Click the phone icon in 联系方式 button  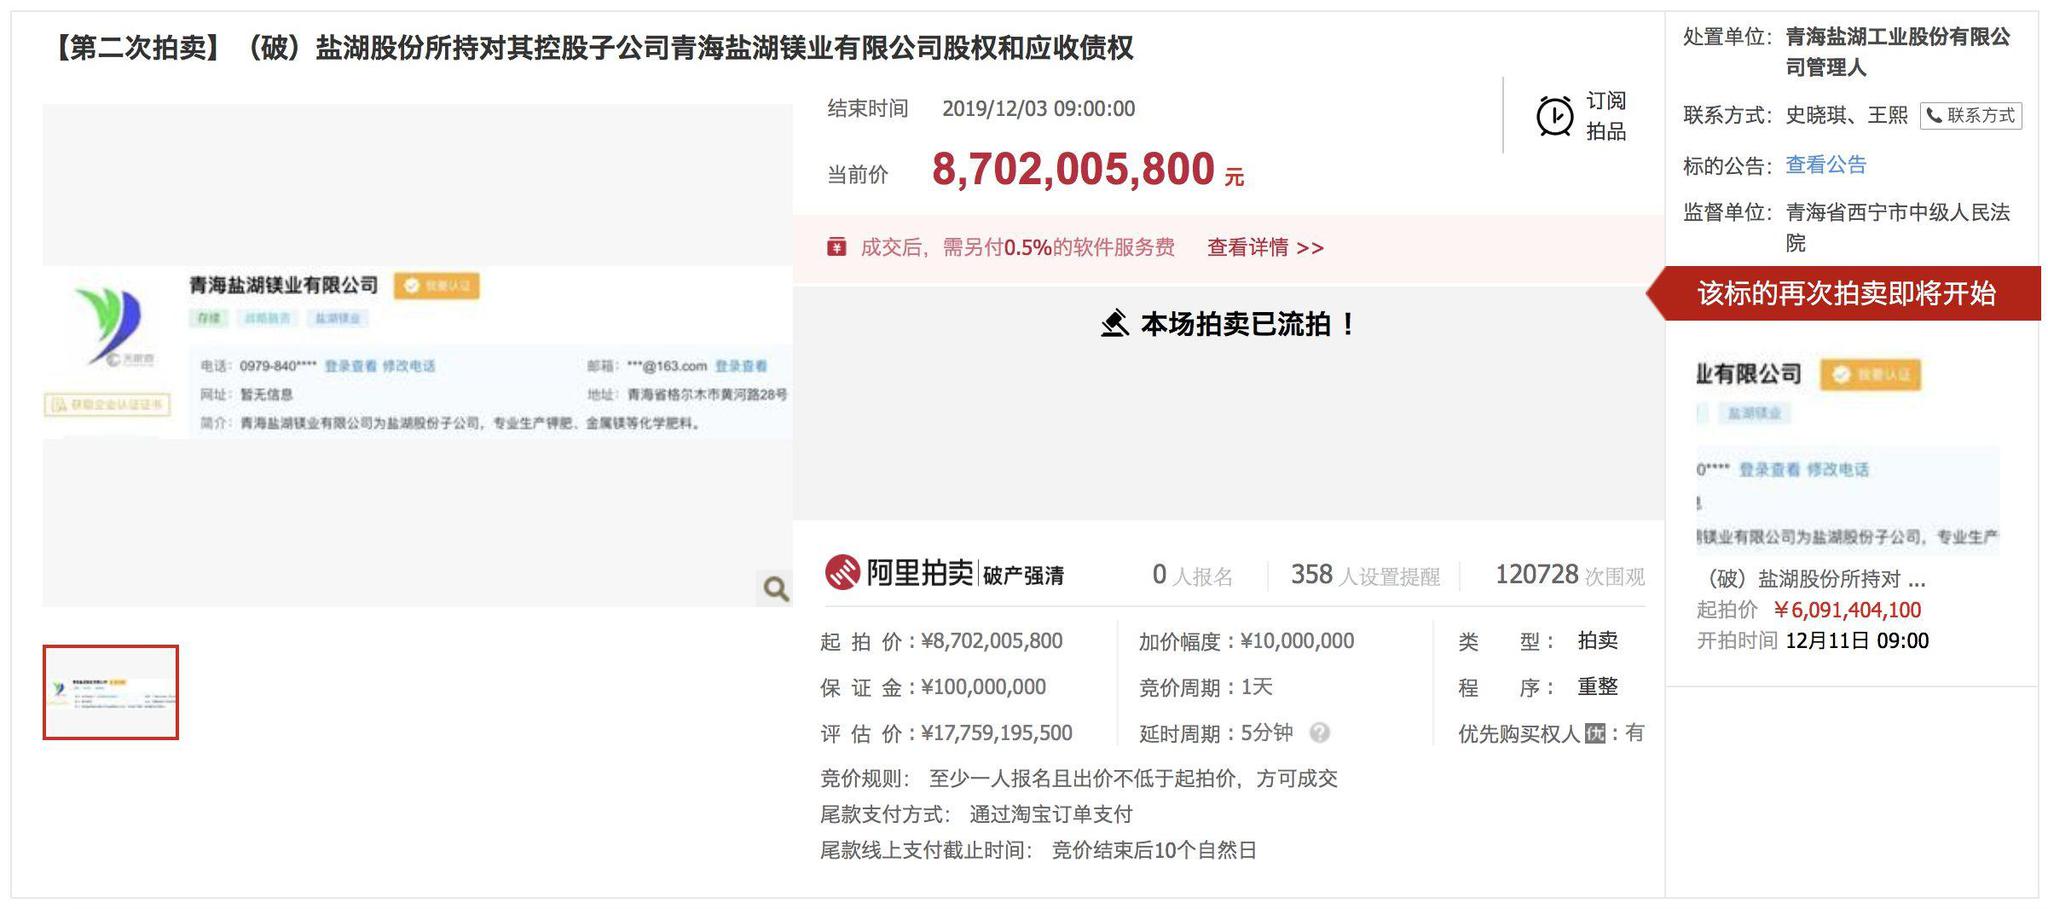1936,115
